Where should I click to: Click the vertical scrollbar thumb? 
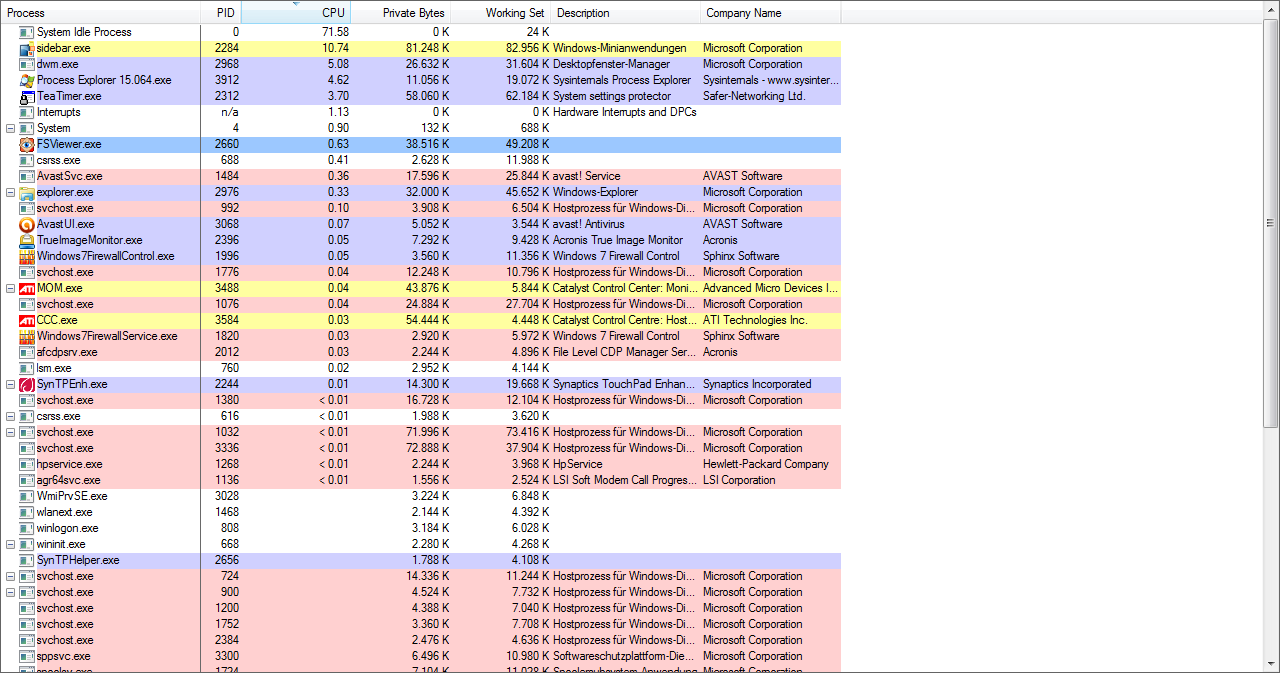1271,222
